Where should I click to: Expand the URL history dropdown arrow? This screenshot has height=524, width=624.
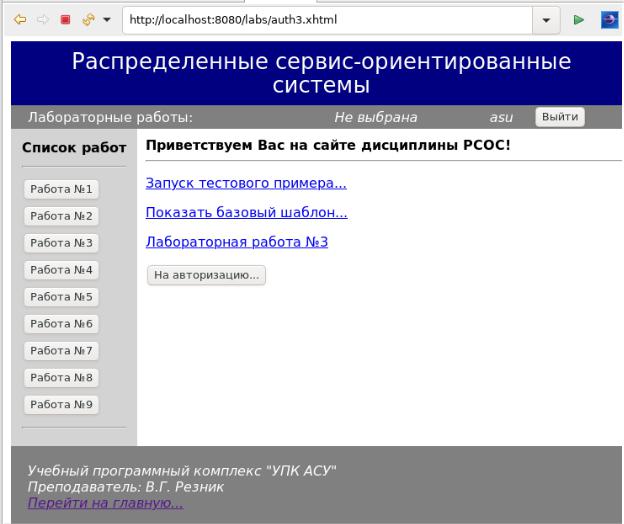(546, 20)
